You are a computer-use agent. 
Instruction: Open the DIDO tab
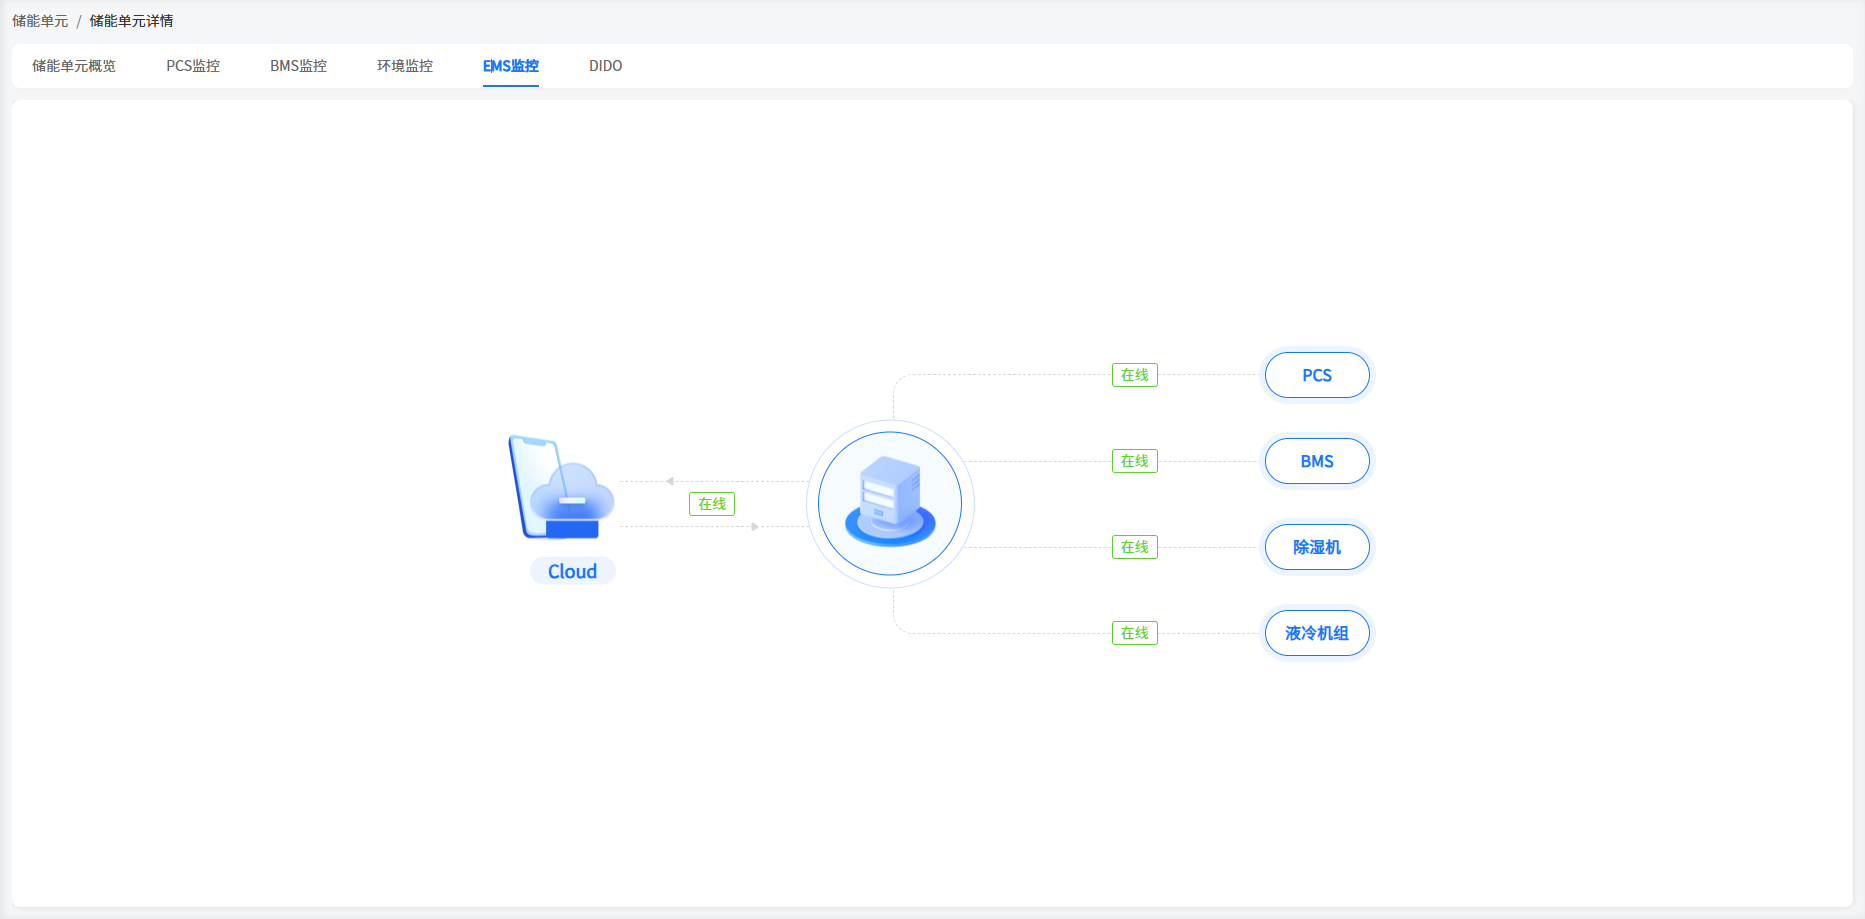(605, 66)
